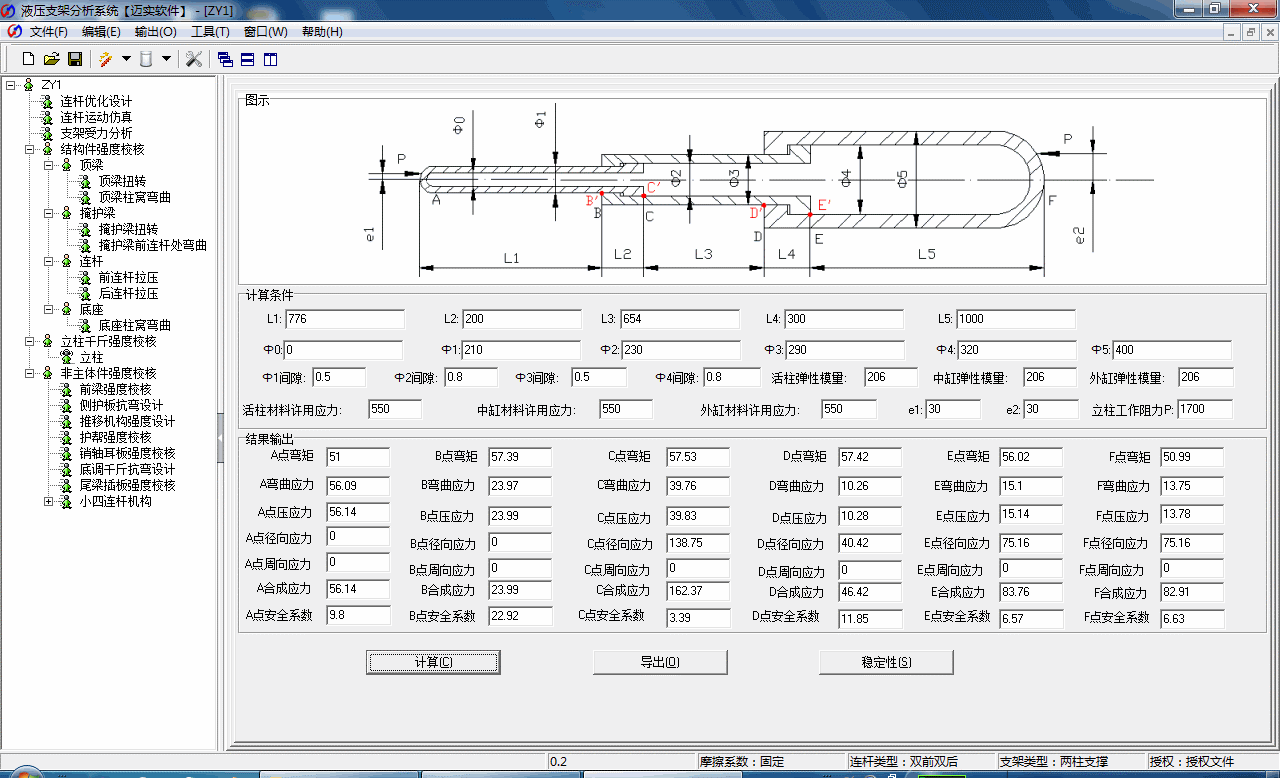Viewport: 1280px width, 778px height.
Task: Open the 工具(T) menu
Action: click(x=210, y=32)
